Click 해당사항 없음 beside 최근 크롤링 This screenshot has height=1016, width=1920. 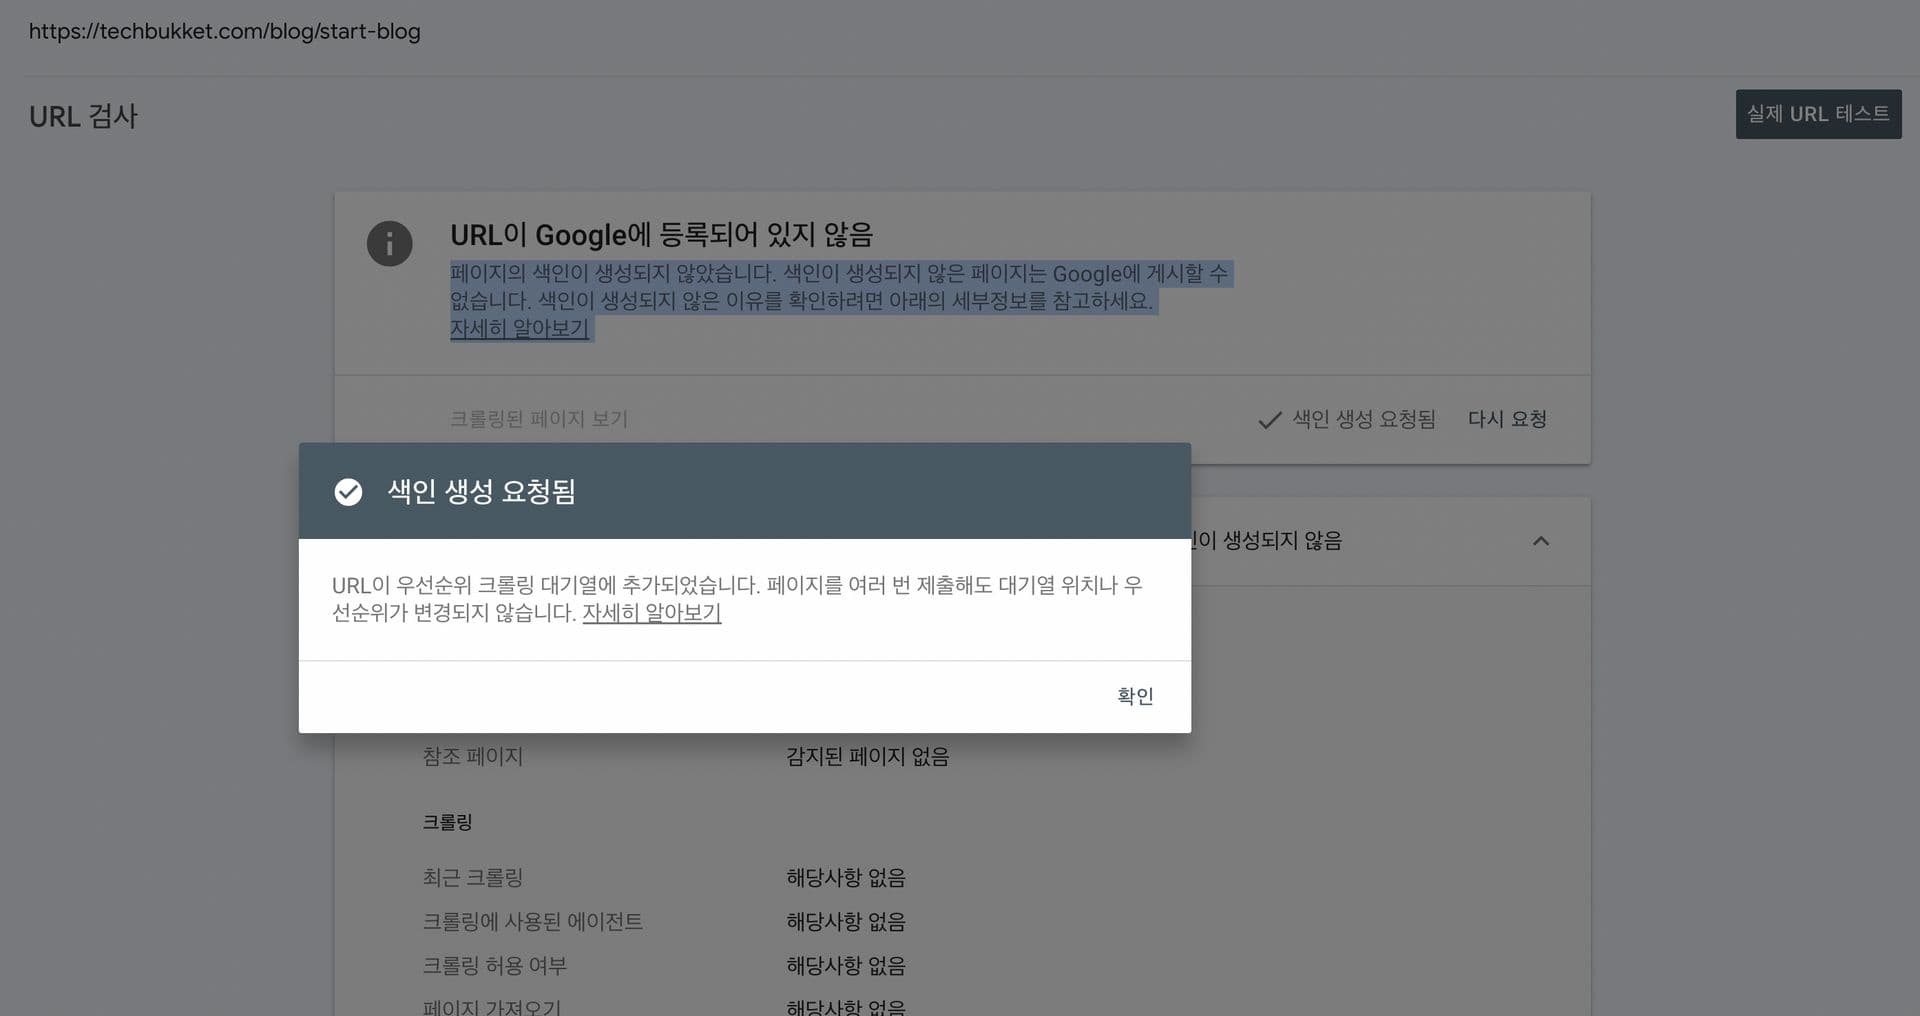click(846, 877)
